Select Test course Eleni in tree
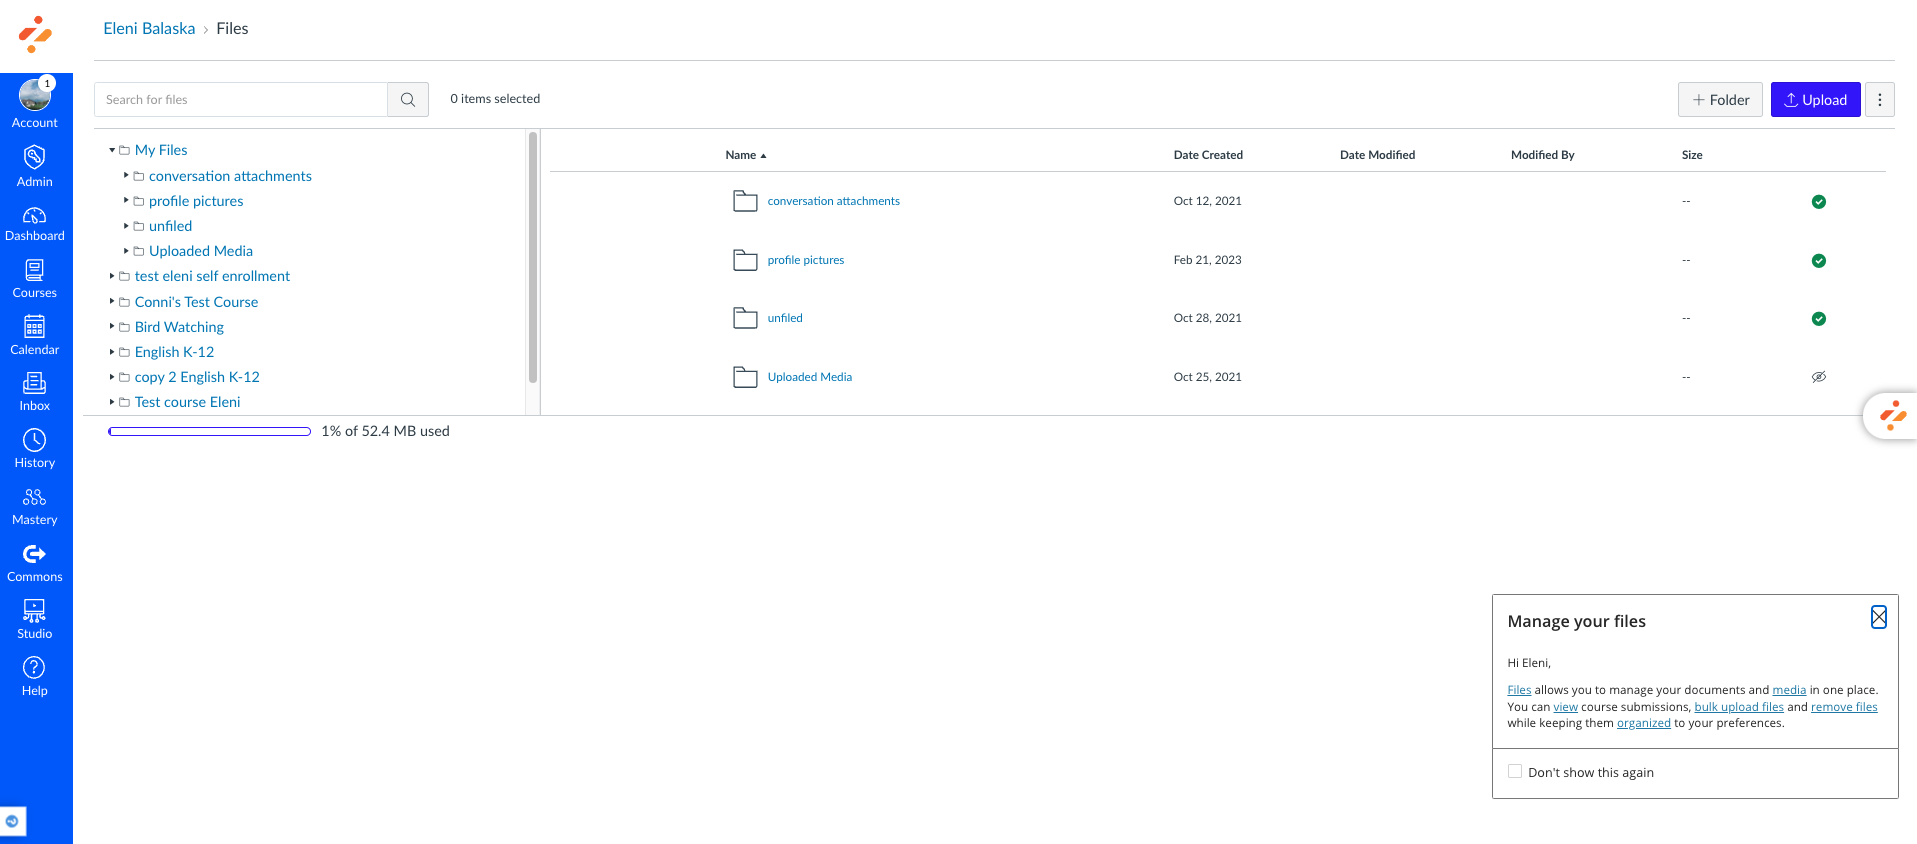This screenshot has width=1917, height=844. 188,402
